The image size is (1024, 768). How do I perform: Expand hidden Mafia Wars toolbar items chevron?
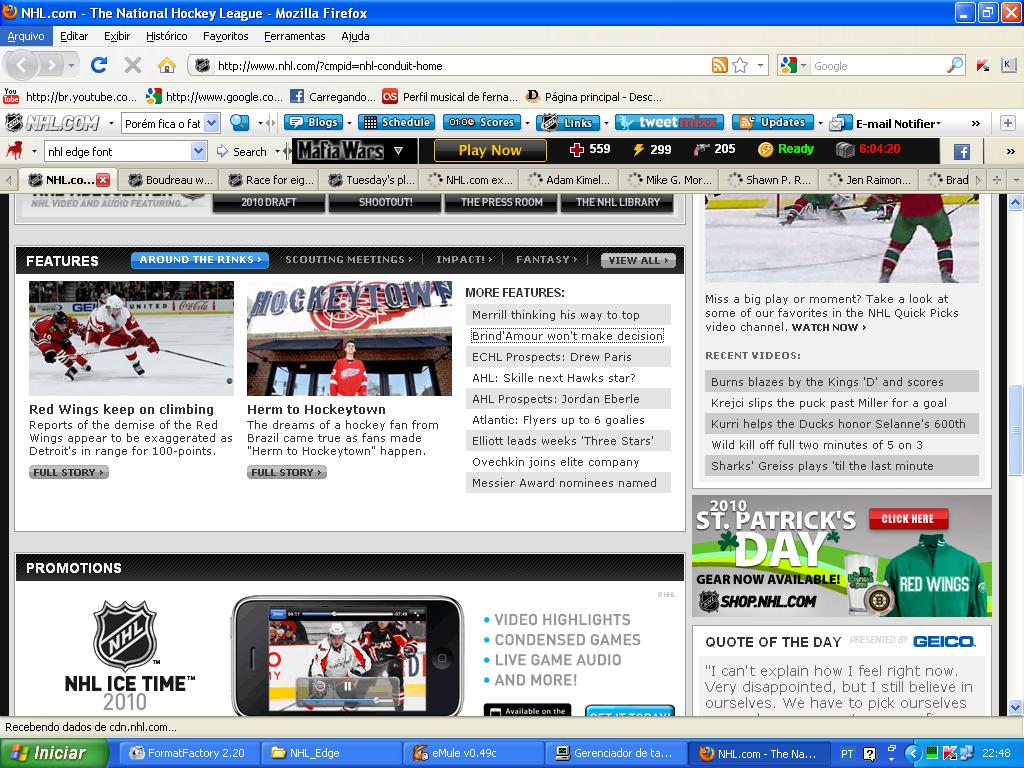[x=1010, y=152]
